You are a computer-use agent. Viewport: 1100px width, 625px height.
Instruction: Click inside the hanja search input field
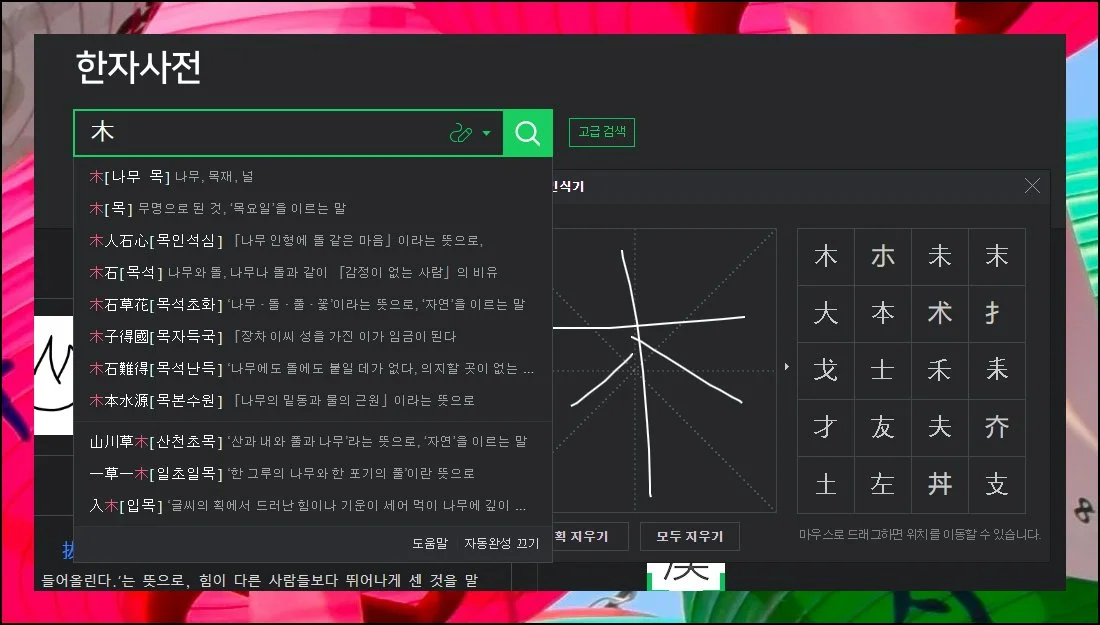point(260,133)
